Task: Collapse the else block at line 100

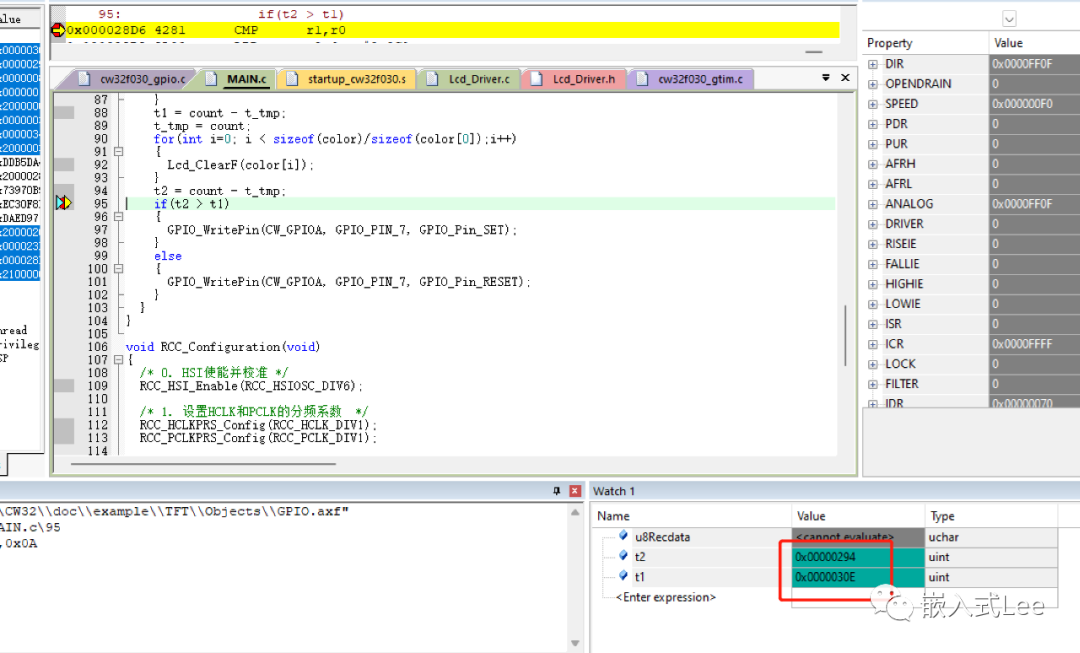Action: [118, 268]
